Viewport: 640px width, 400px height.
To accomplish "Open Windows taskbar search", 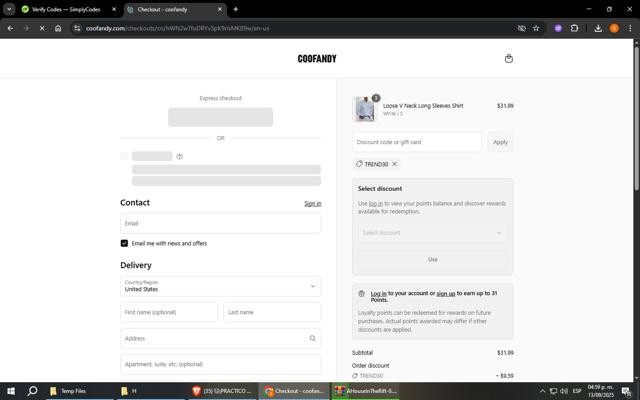I will 32,391.
